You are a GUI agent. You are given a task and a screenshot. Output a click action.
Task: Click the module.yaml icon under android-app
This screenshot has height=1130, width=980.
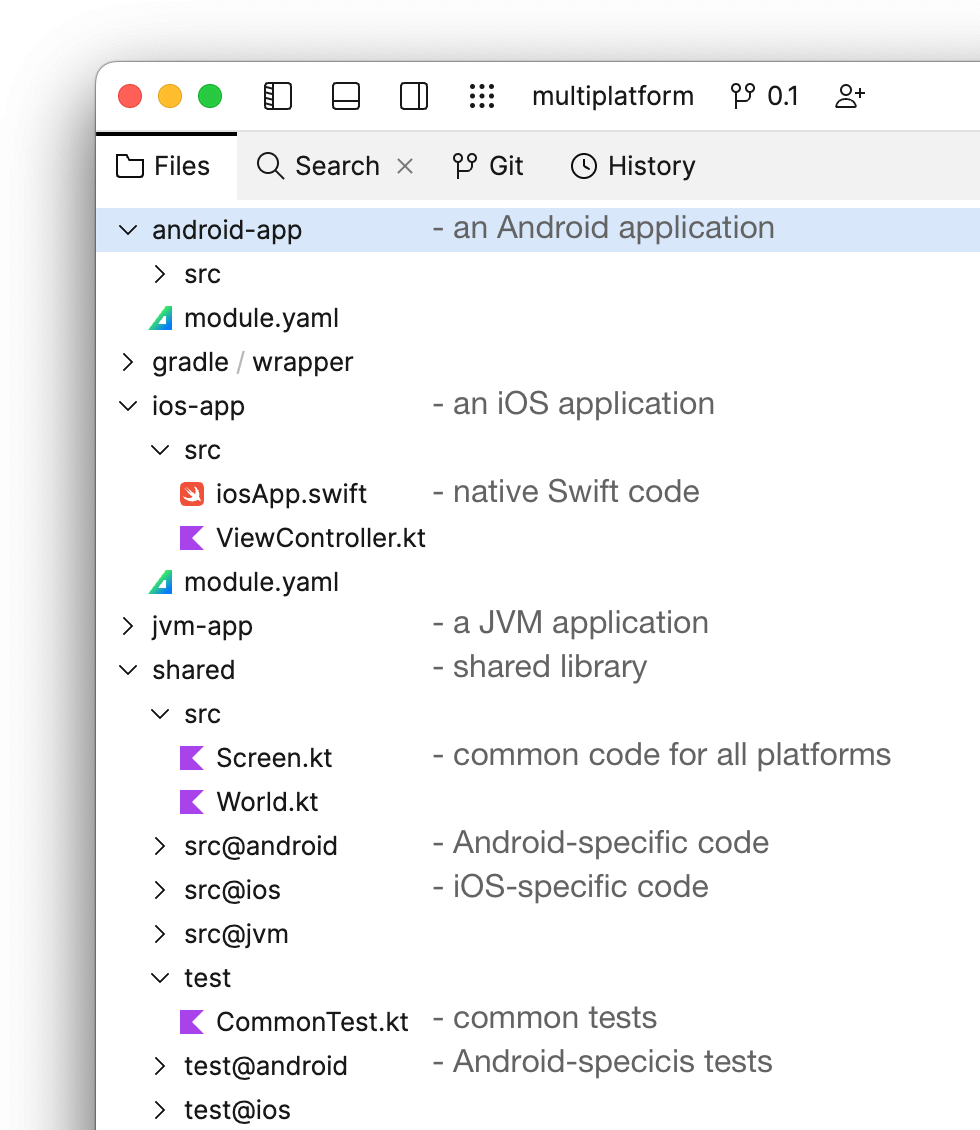(161, 318)
